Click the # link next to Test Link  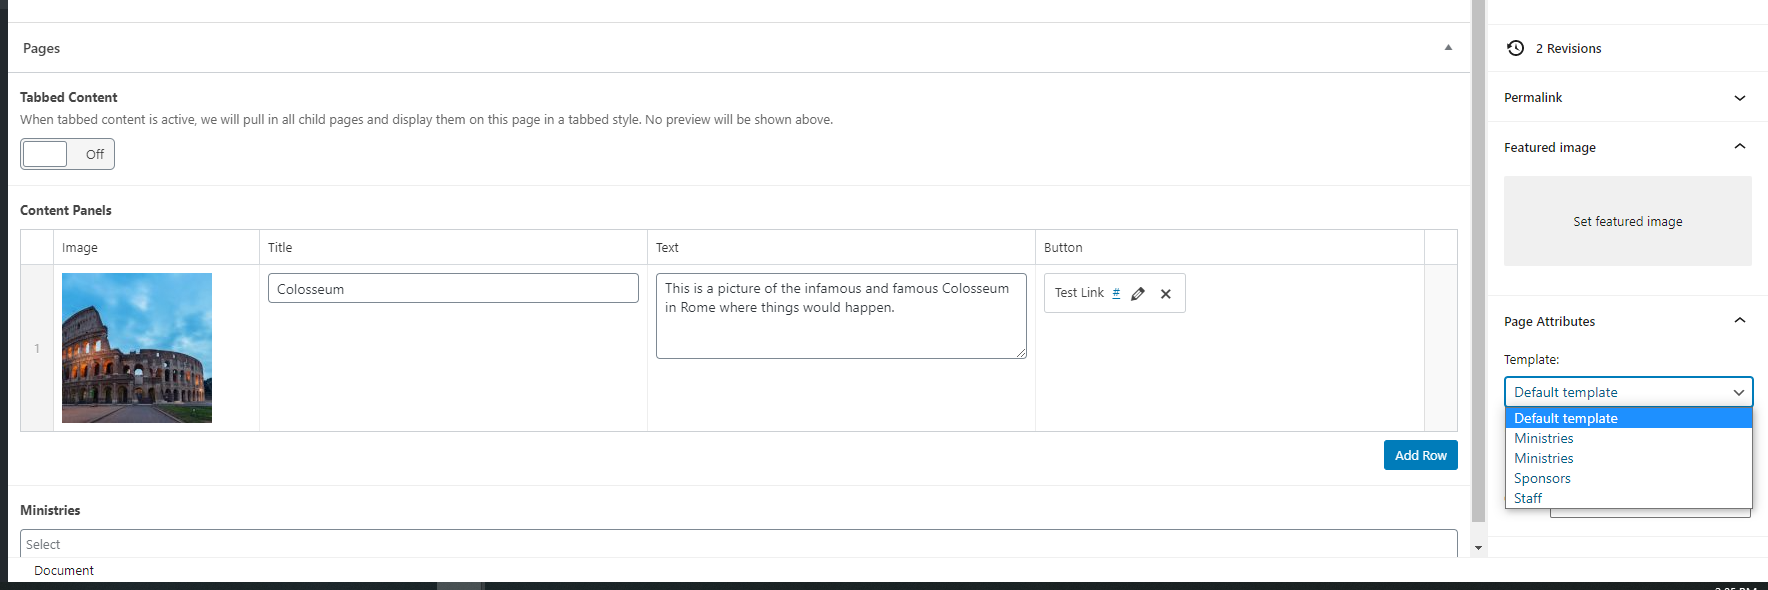point(1116,293)
